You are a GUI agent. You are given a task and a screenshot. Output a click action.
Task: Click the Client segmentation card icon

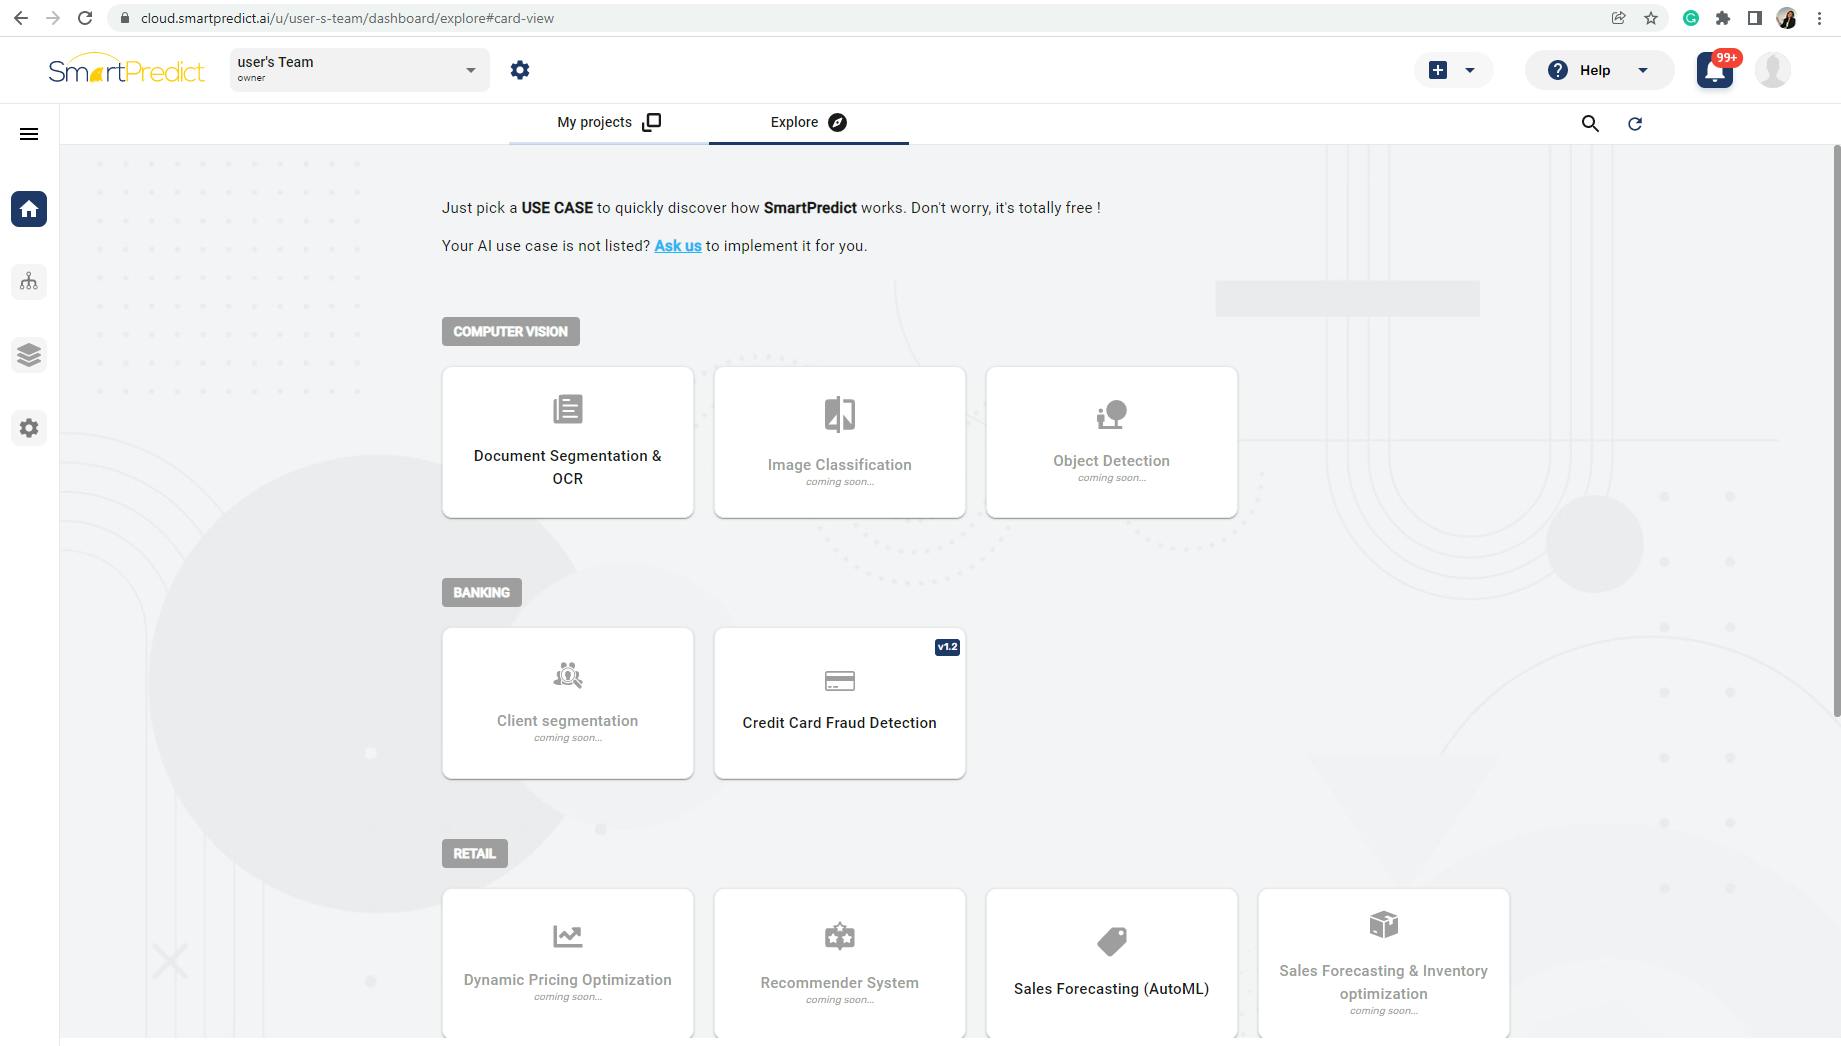(x=568, y=675)
